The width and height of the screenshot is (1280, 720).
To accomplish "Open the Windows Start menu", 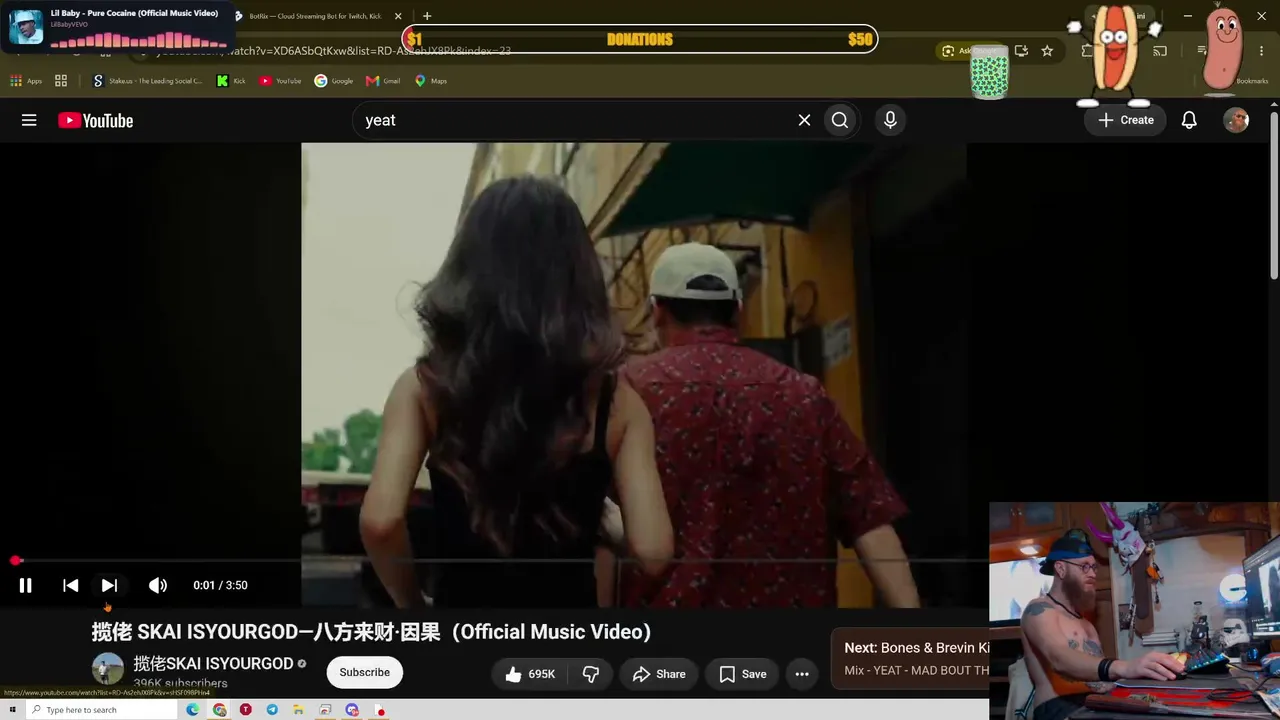I will [12, 710].
